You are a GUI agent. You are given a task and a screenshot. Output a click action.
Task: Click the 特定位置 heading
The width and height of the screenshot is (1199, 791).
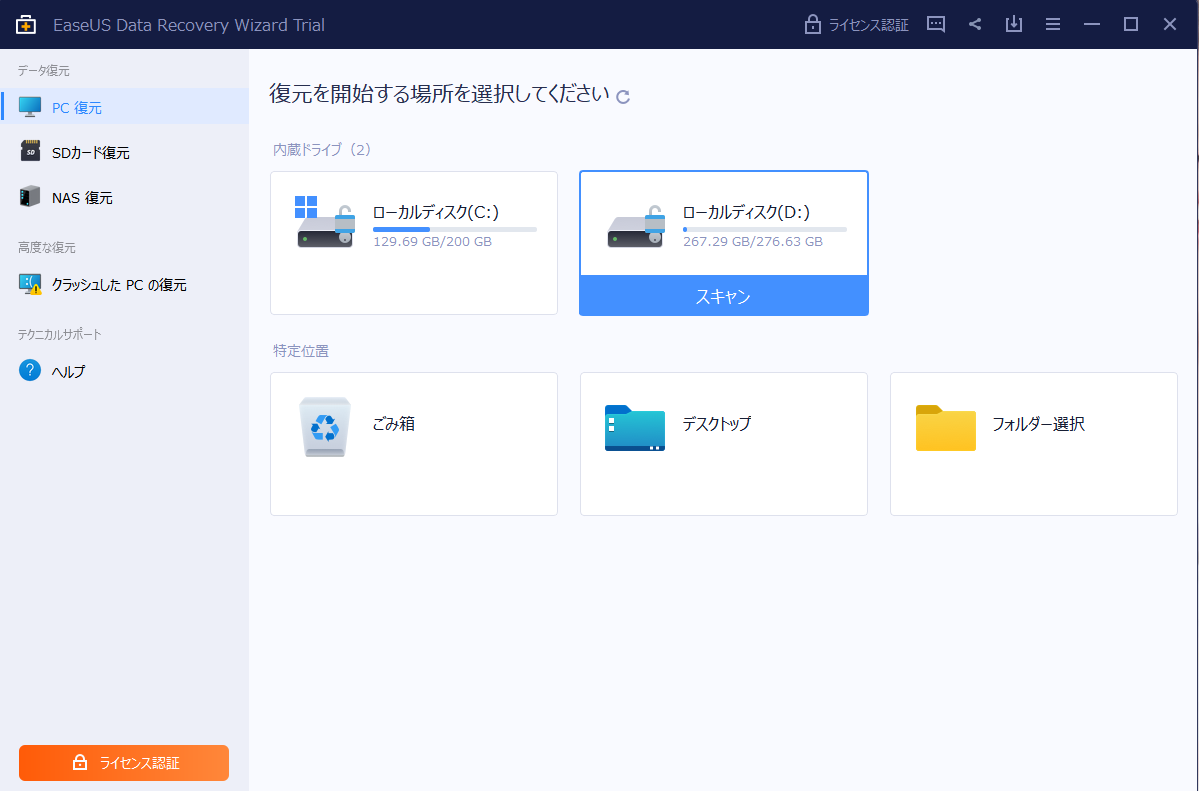pyautogui.click(x=301, y=351)
